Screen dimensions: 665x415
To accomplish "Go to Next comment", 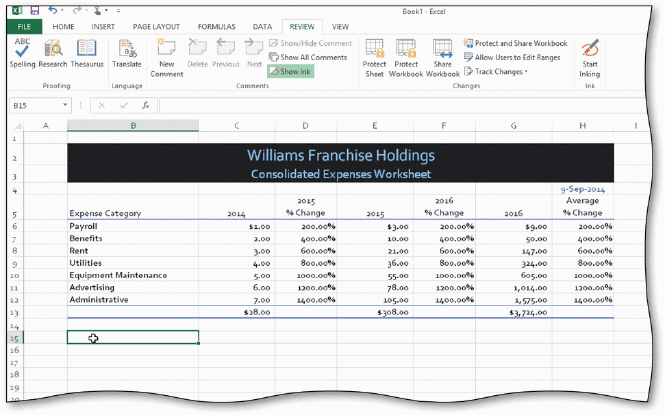I will point(254,53).
